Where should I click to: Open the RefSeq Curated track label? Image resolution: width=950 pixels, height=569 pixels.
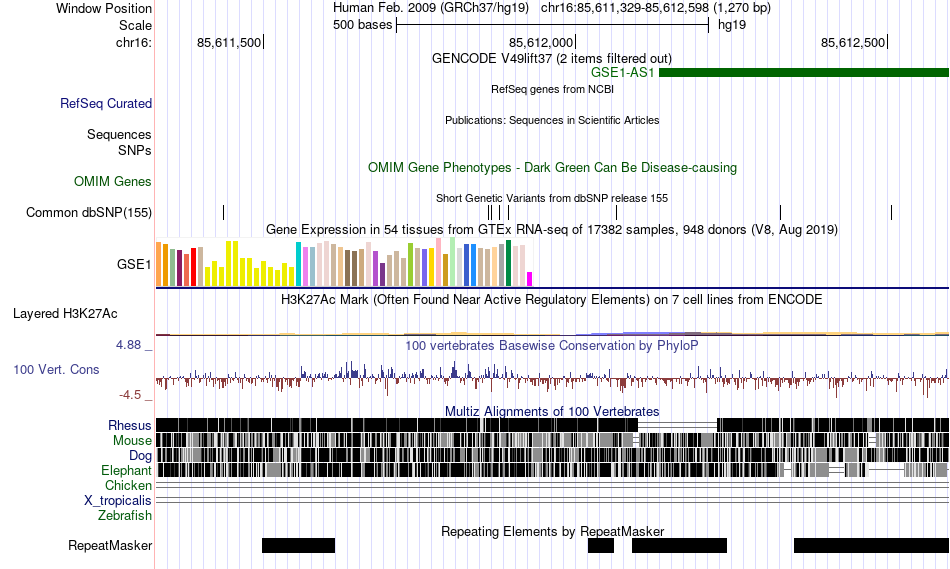point(106,104)
